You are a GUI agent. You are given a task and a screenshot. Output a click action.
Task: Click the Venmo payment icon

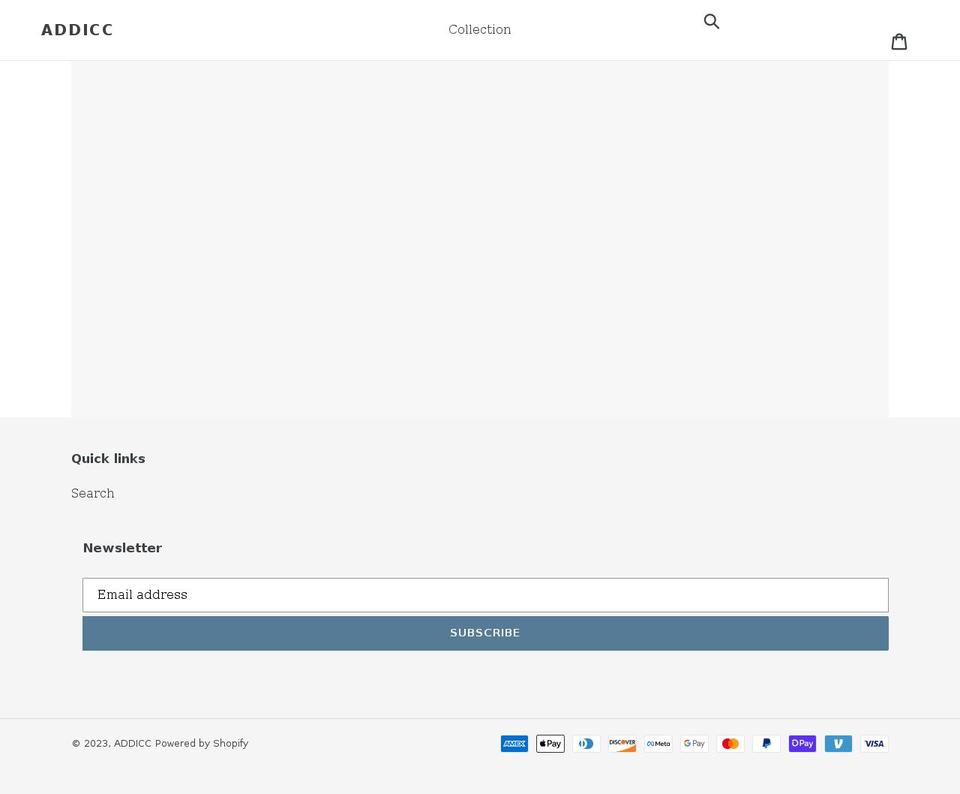838,743
